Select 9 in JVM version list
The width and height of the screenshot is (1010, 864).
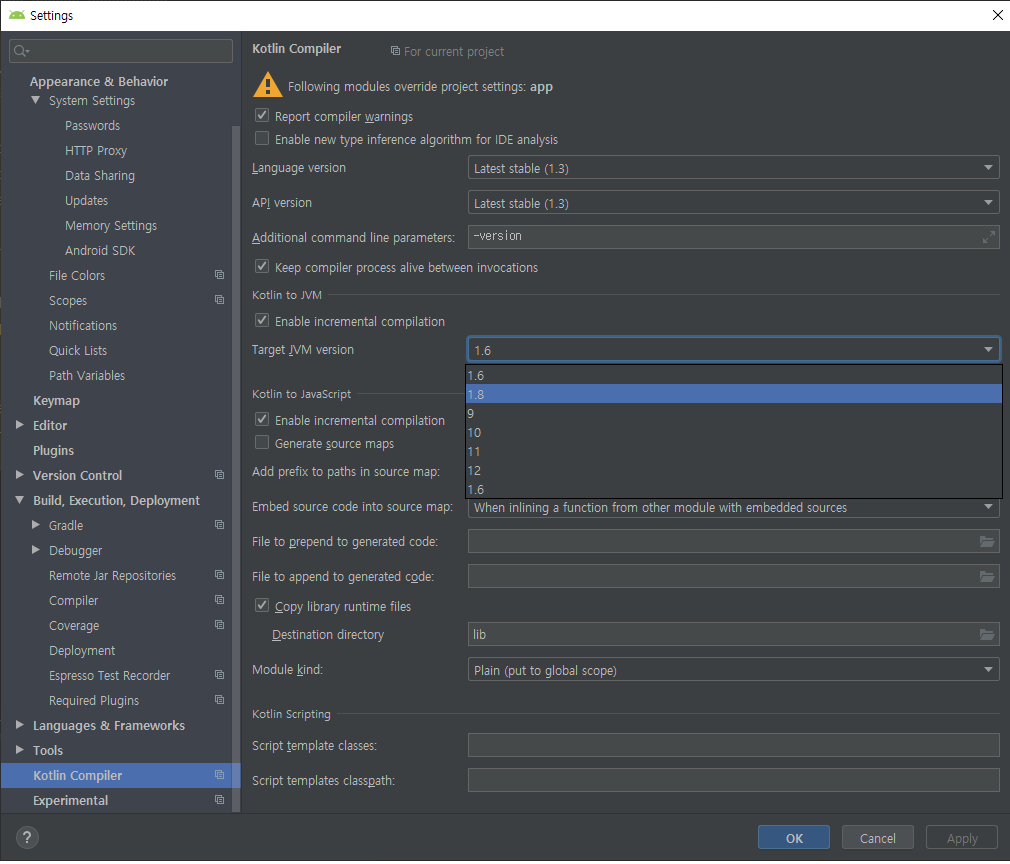click(x=734, y=413)
